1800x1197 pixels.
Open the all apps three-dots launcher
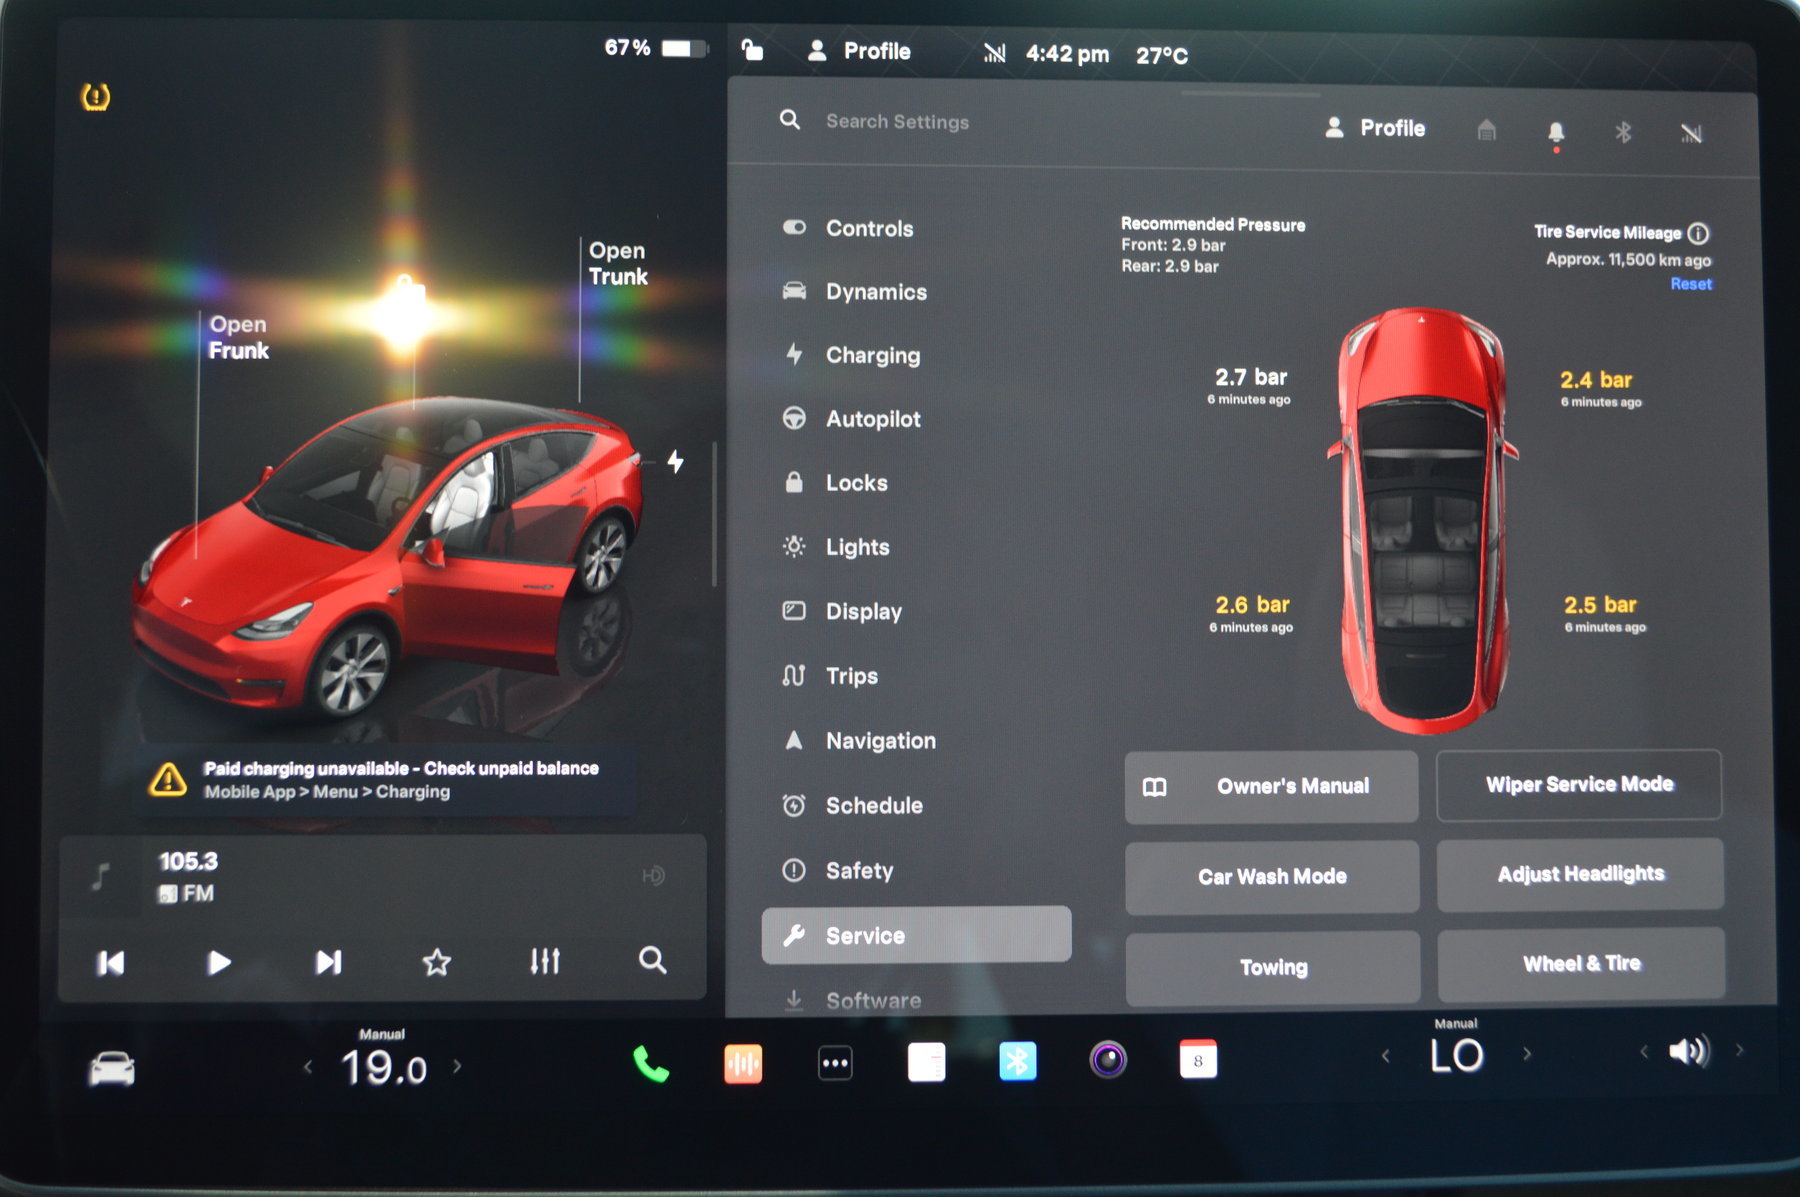835,1063
